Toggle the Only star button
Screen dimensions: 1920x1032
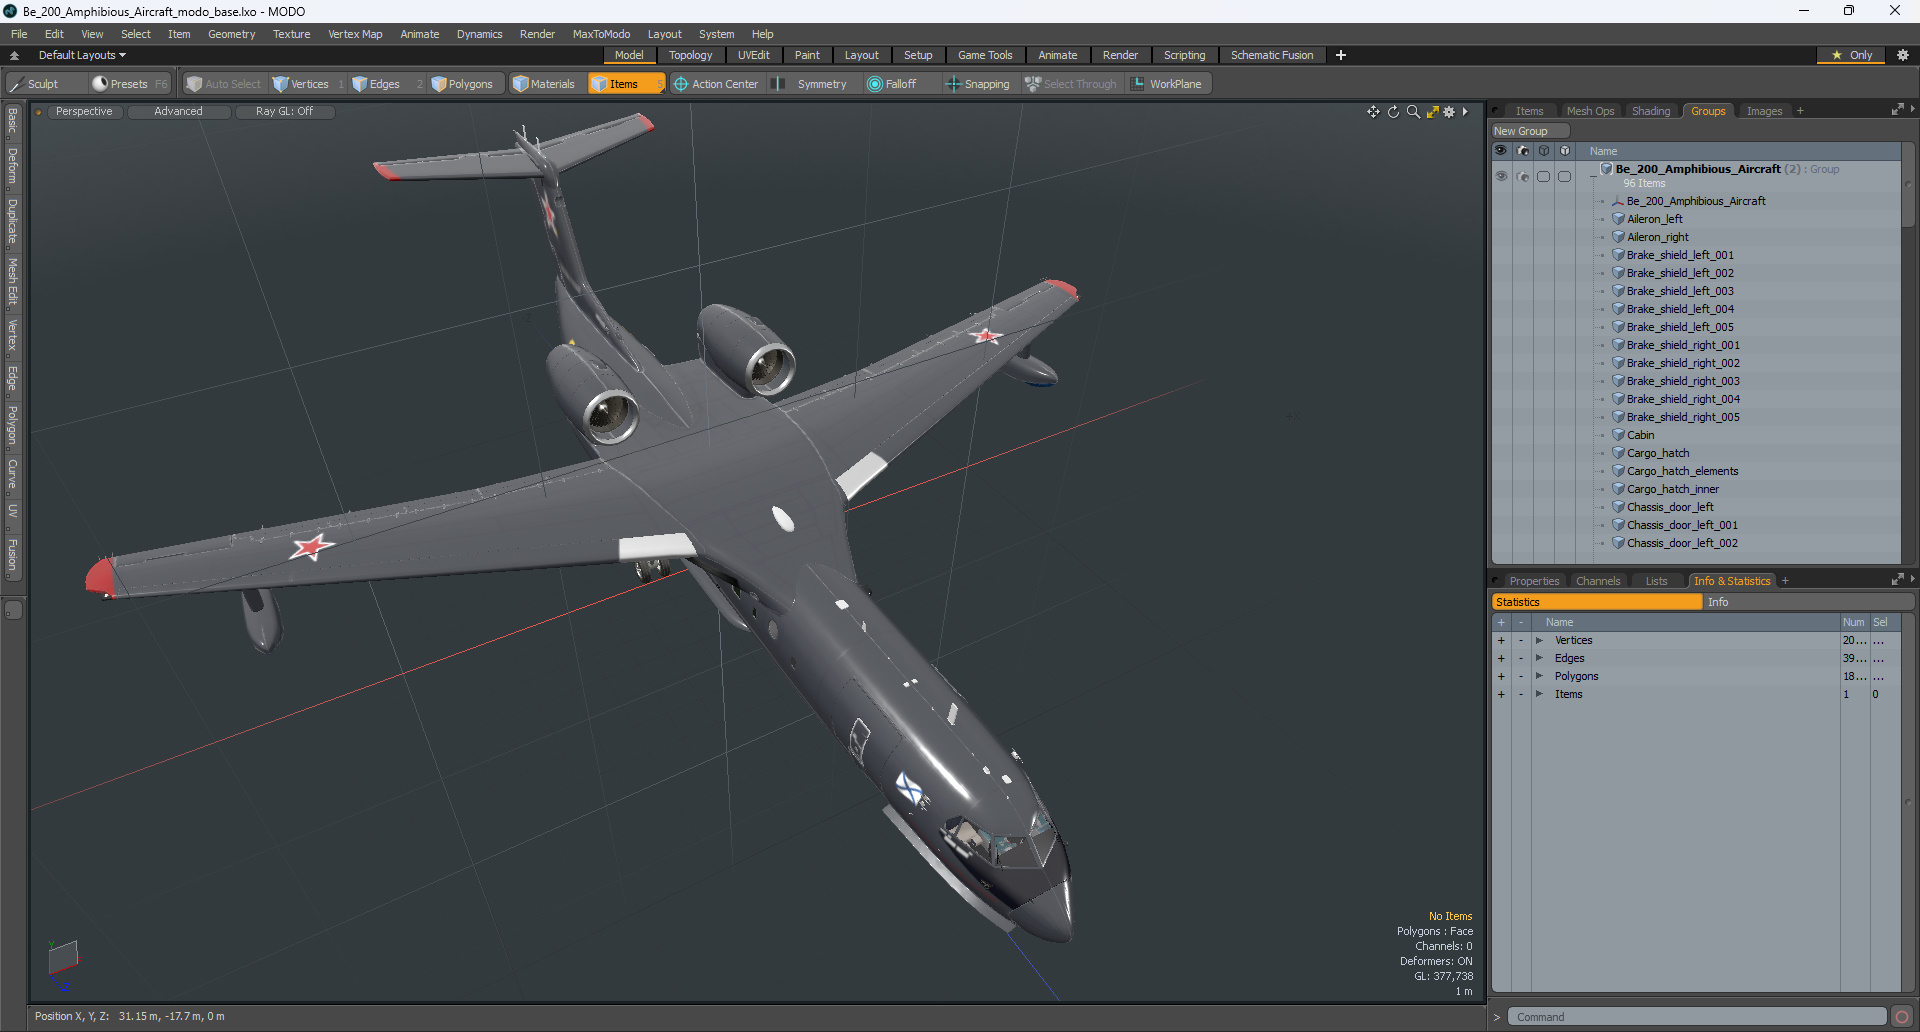(x=1851, y=55)
